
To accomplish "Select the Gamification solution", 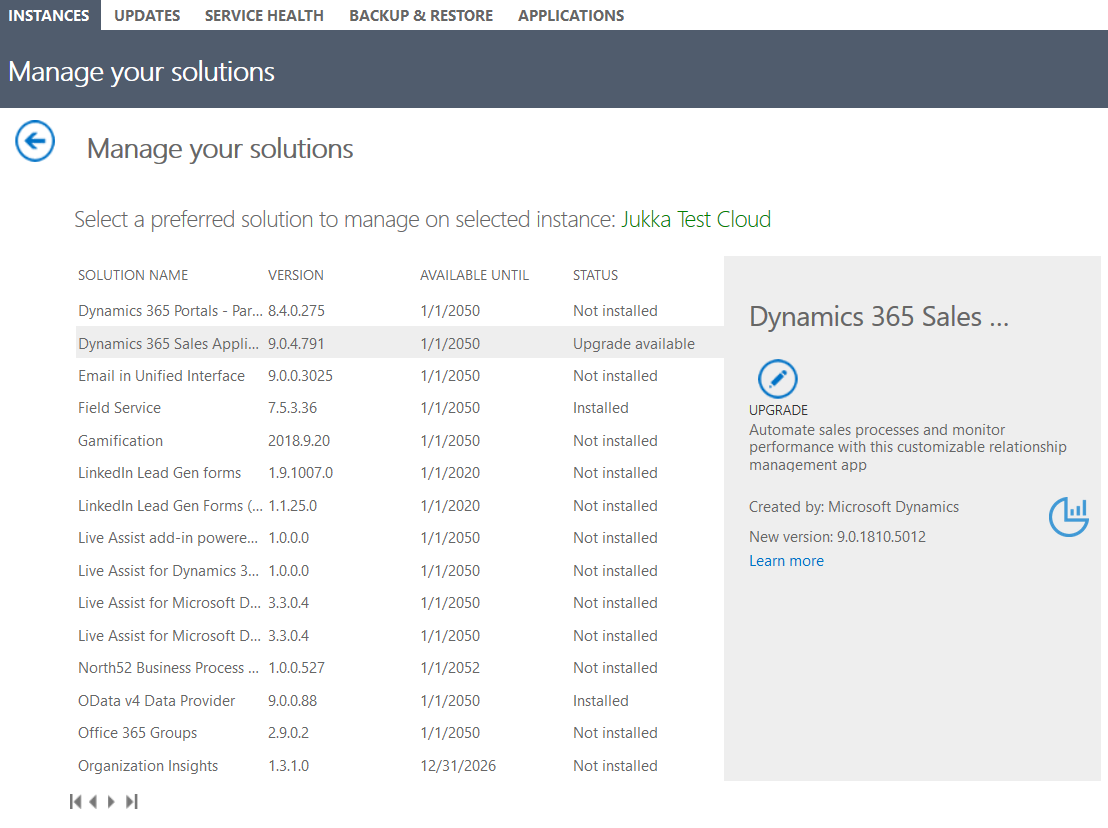I will coord(400,441).
